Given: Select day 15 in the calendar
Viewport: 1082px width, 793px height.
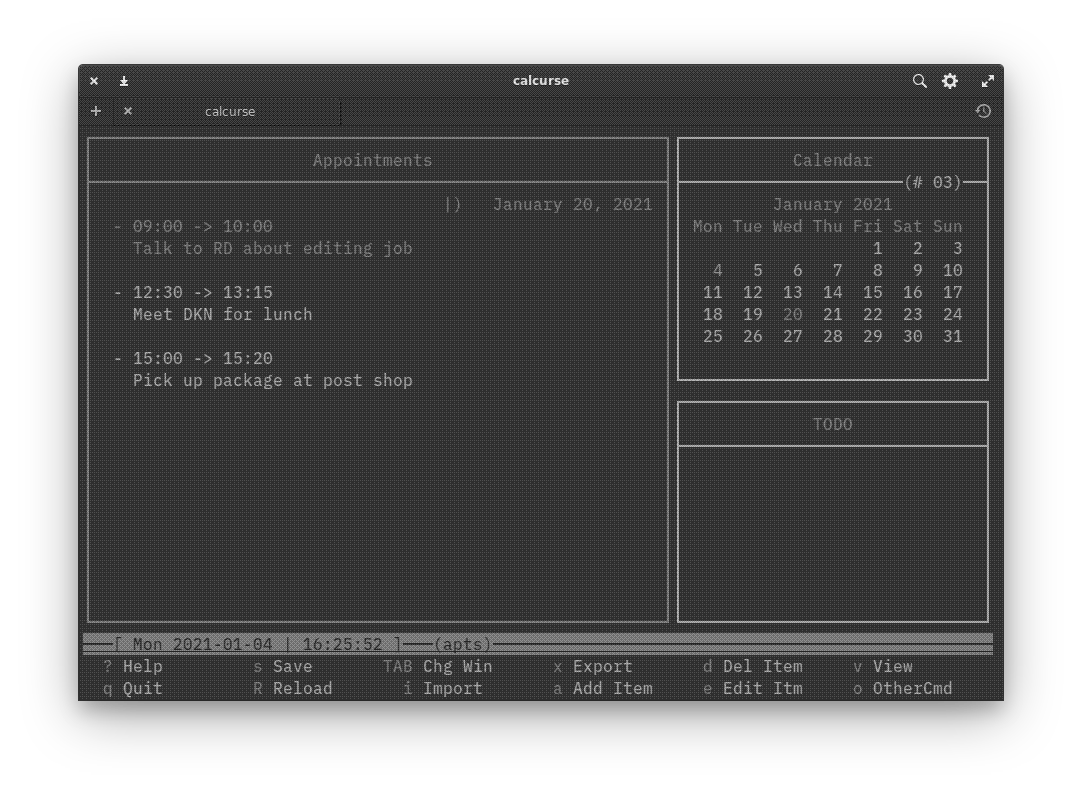Looking at the screenshot, I should 872,293.
